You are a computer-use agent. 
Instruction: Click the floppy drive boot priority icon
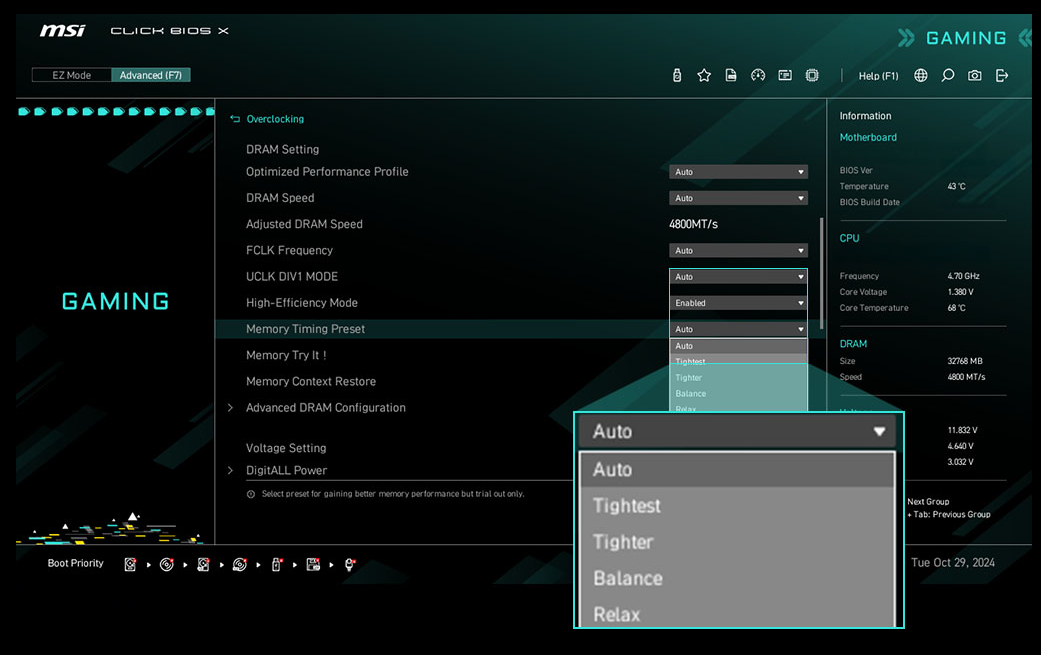click(313, 564)
